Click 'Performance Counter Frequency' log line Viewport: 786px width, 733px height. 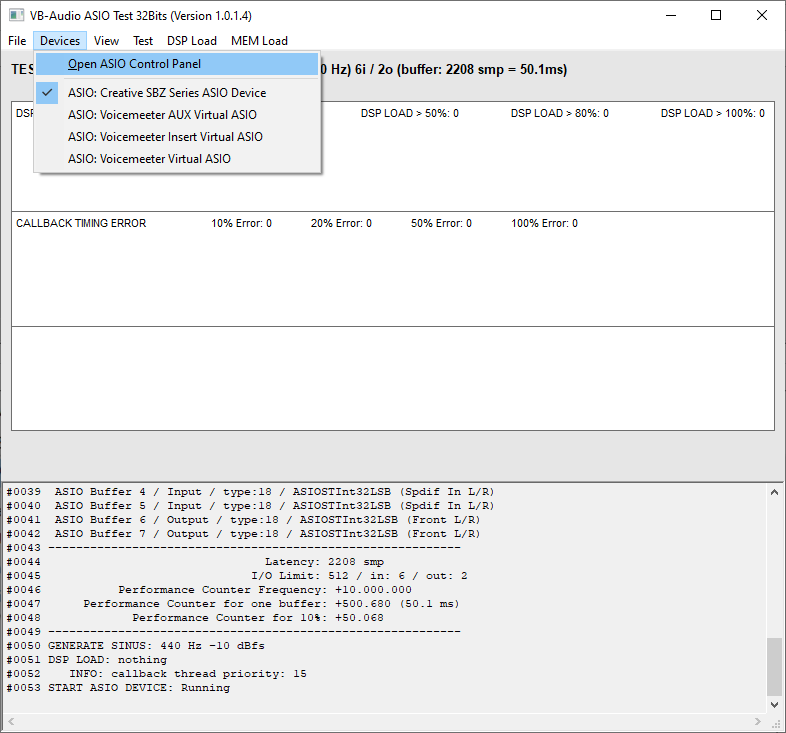tap(265, 590)
